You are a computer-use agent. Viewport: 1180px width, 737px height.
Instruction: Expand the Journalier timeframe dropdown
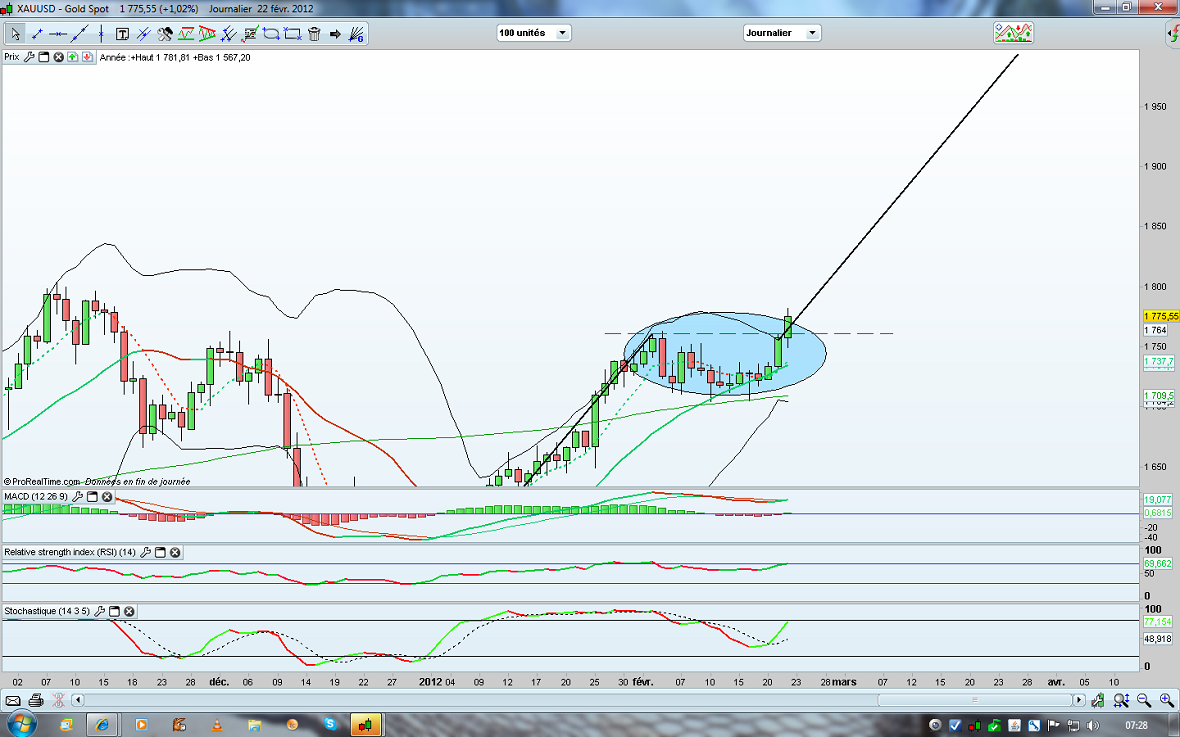(781, 33)
